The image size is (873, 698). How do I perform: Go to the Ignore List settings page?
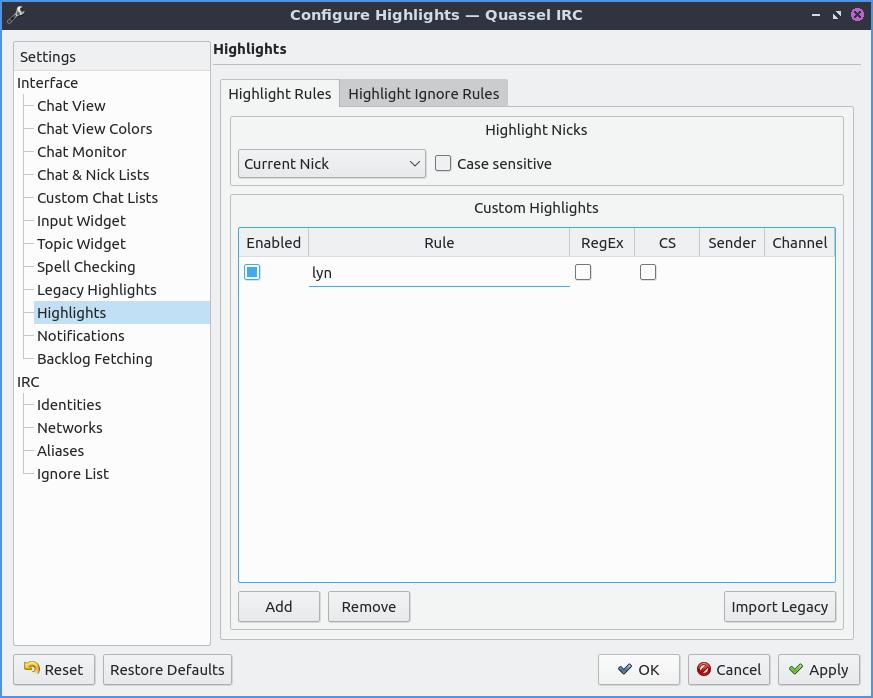coord(73,474)
